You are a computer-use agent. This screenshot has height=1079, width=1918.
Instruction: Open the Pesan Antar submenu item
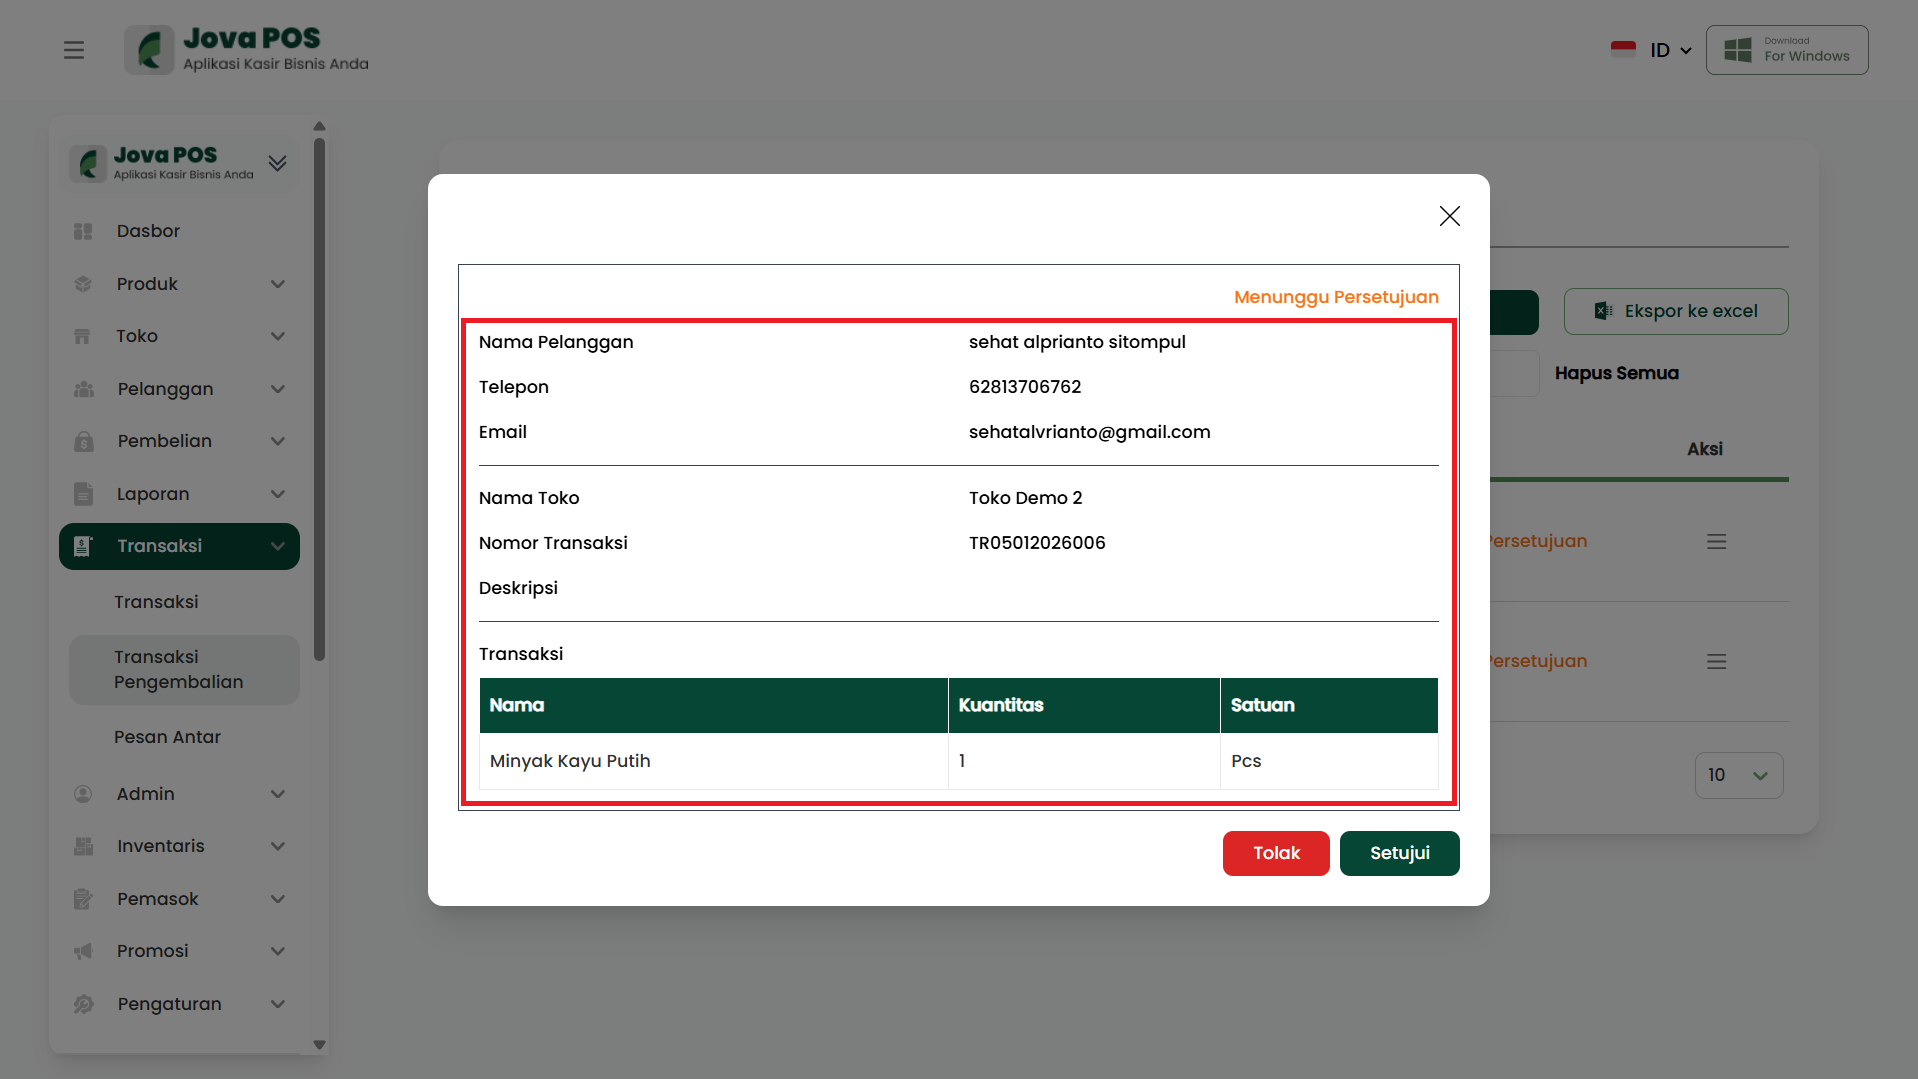point(167,737)
